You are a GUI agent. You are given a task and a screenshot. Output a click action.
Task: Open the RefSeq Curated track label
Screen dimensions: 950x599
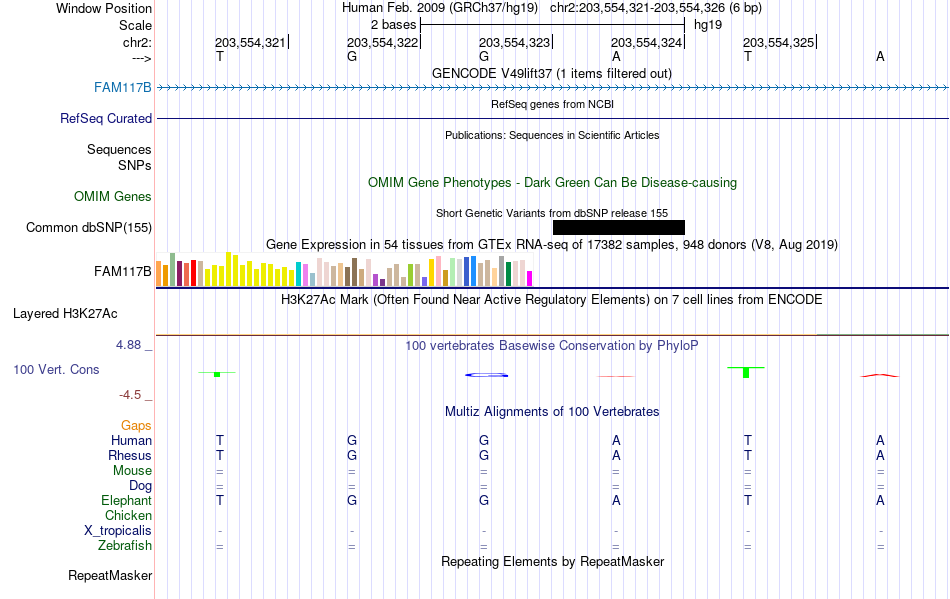pos(105,118)
